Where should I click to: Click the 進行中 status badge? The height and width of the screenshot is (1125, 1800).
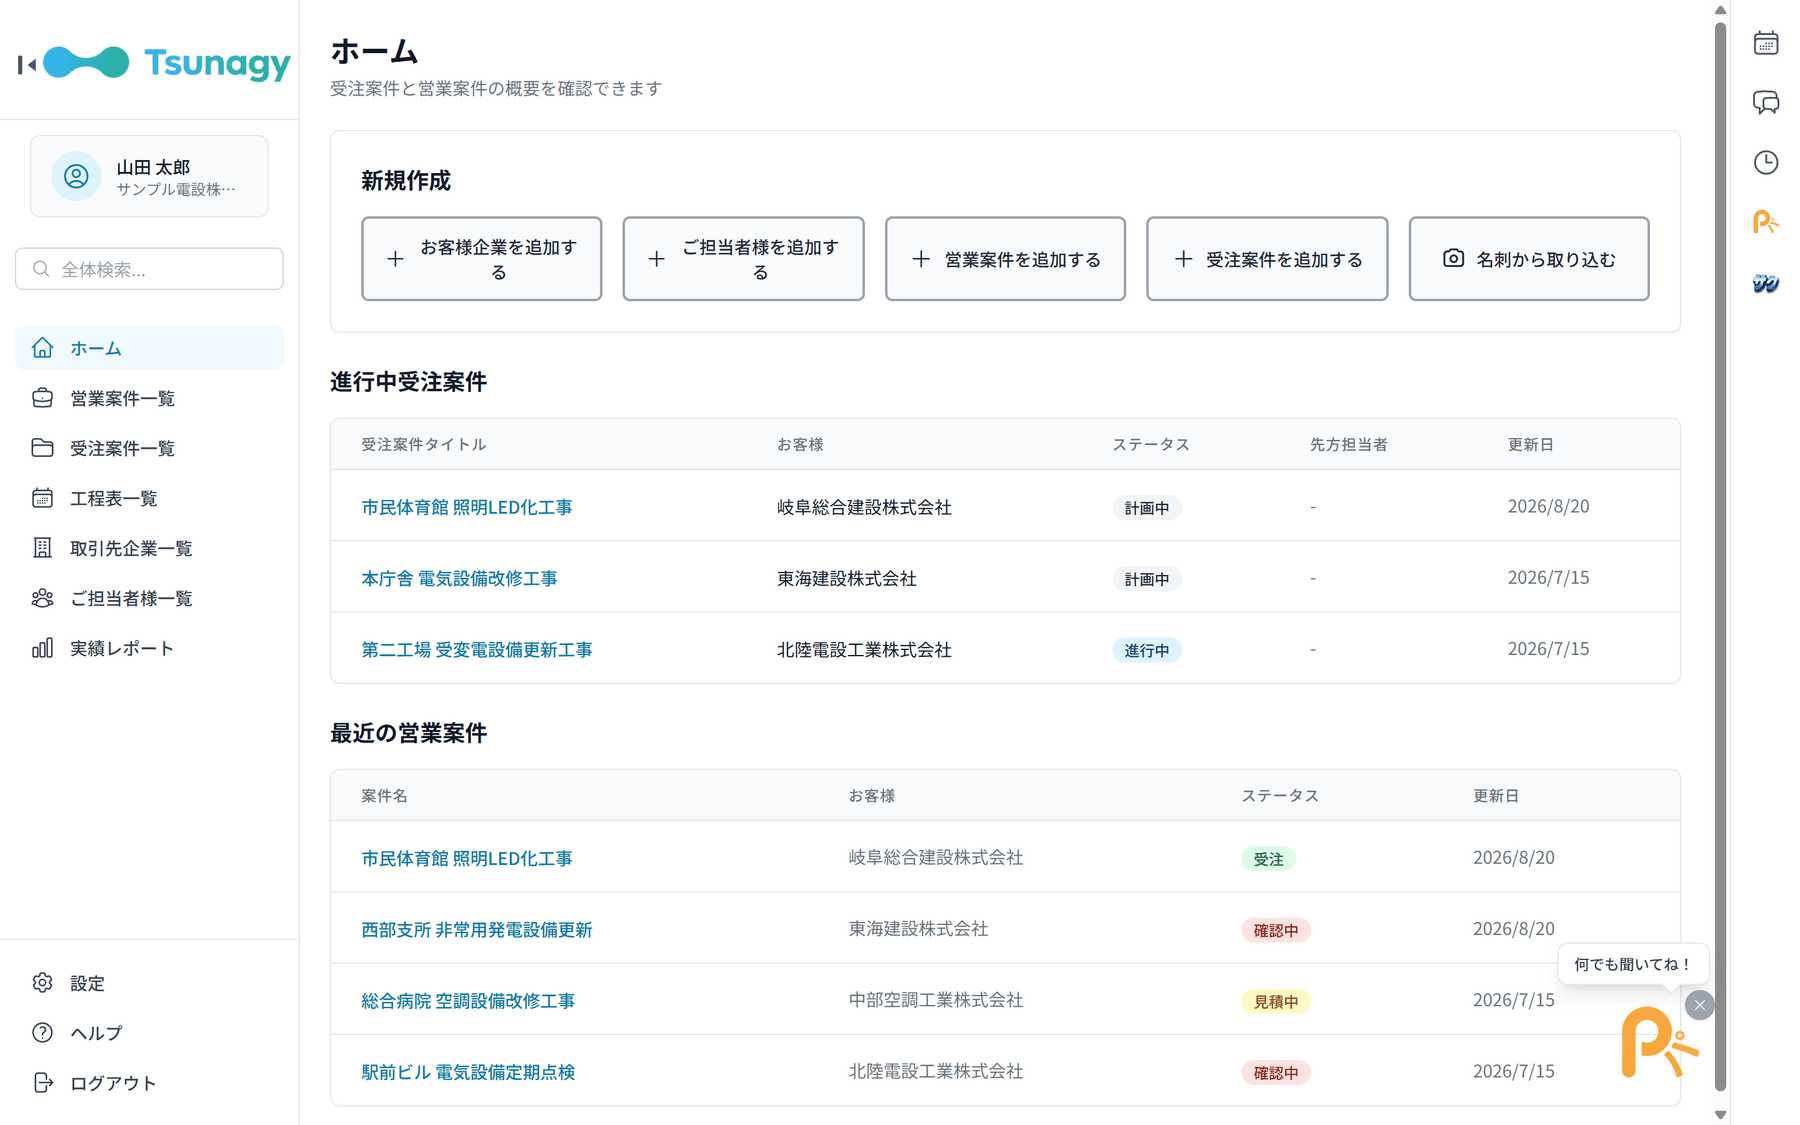coord(1147,650)
